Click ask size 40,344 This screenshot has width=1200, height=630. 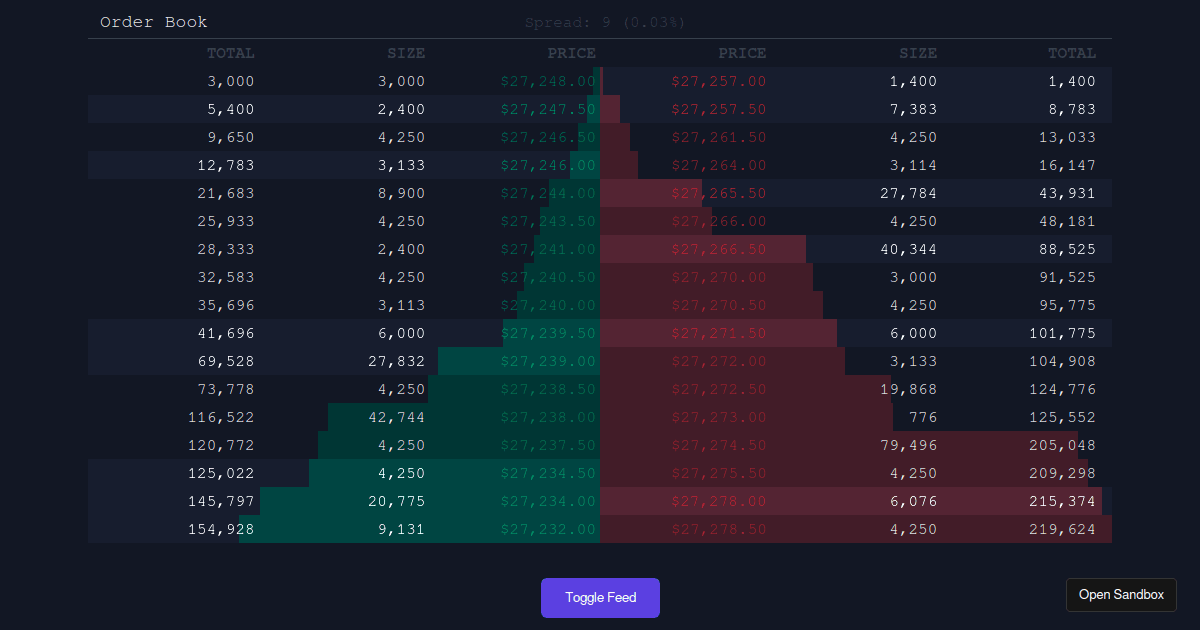pyautogui.click(x=909, y=249)
